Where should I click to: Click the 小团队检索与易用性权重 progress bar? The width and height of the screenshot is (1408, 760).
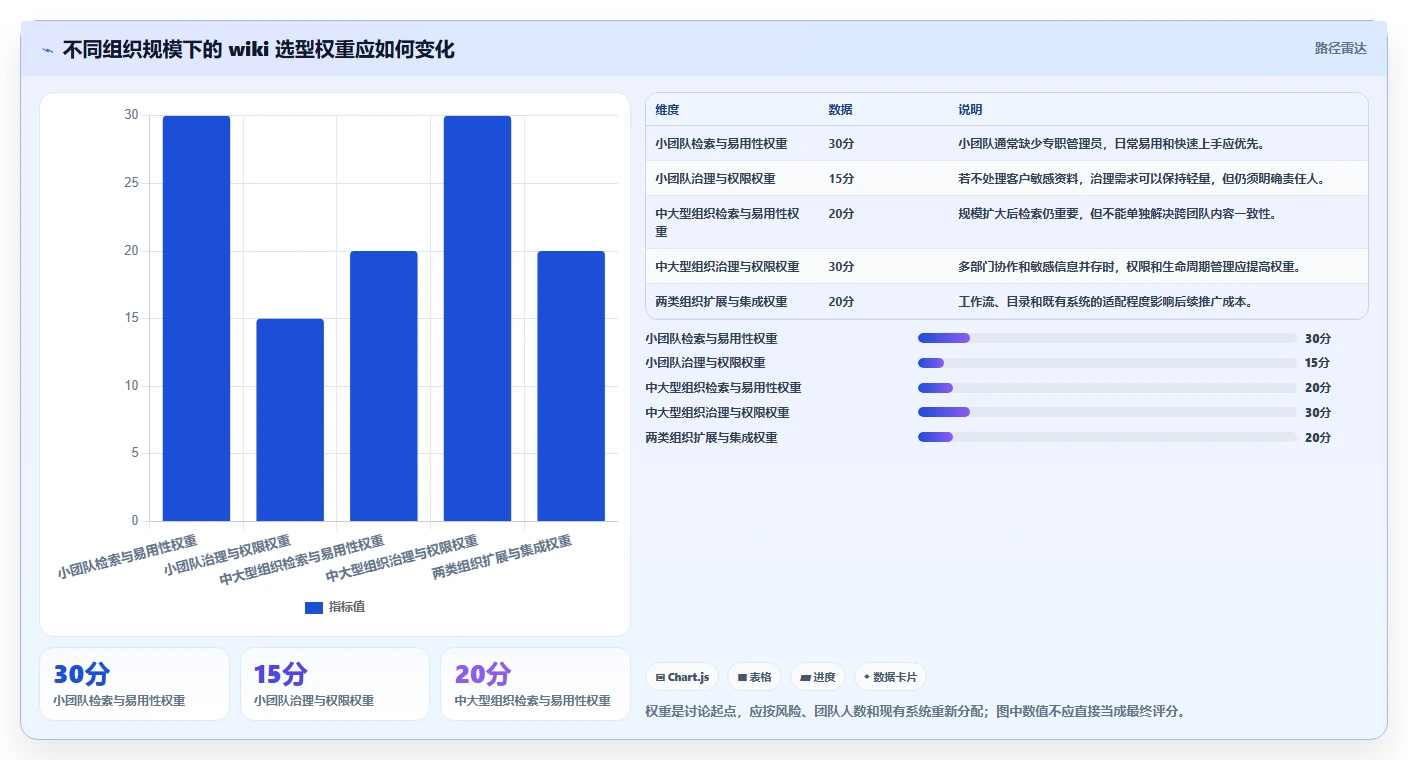pos(1107,338)
